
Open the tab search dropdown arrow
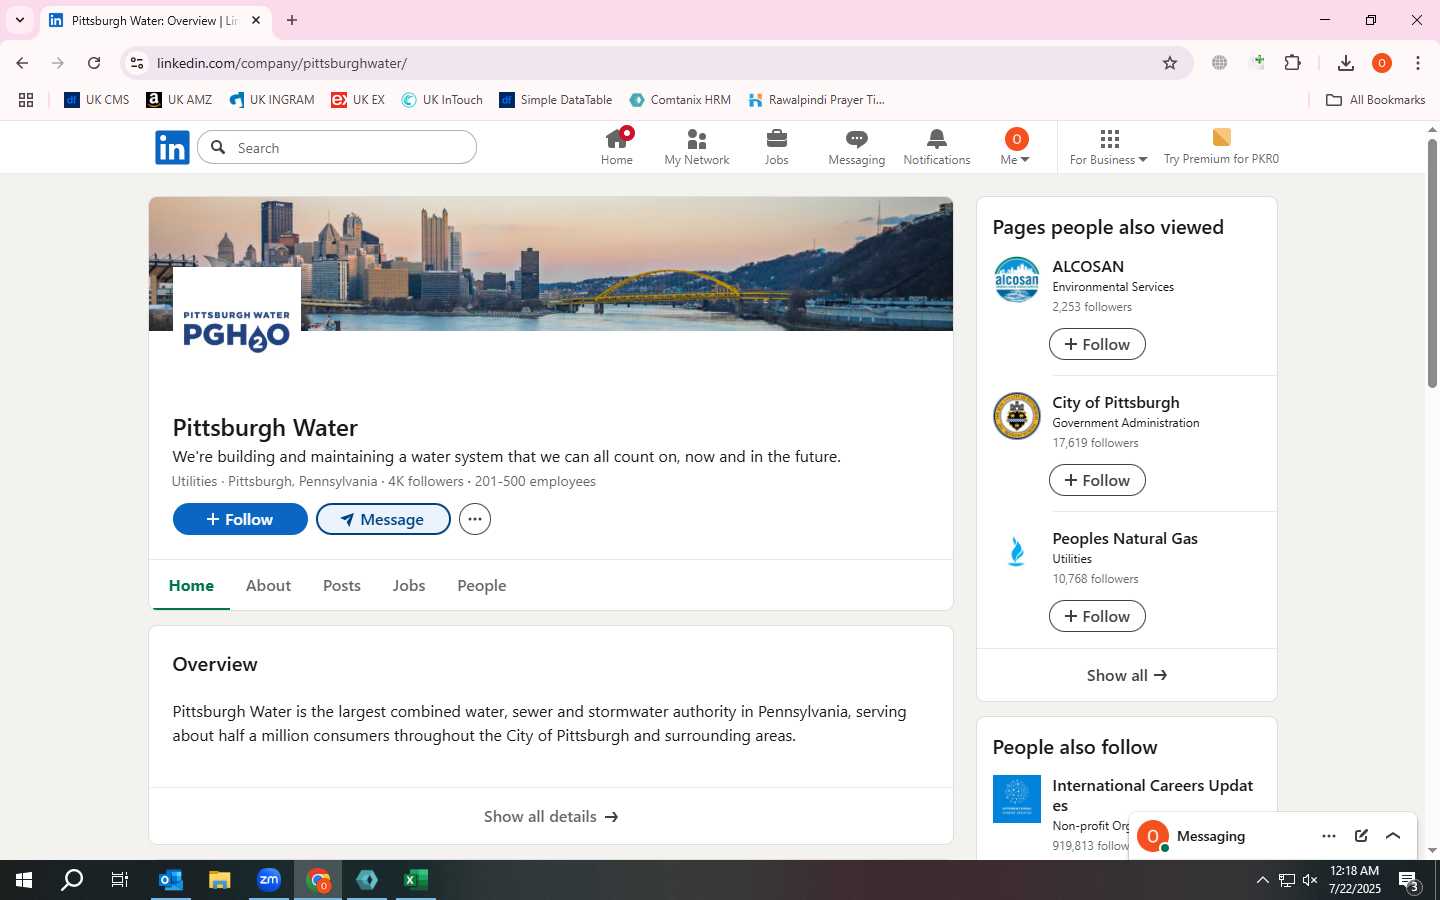point(20,20)
